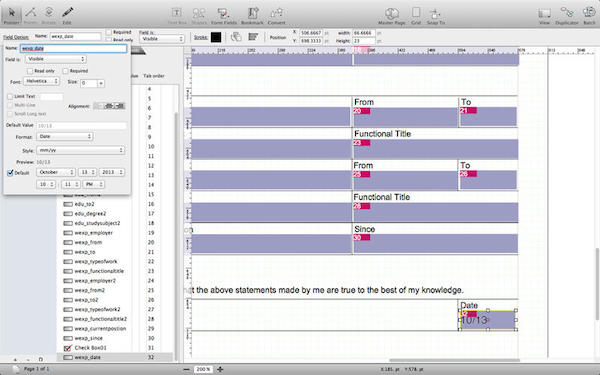The height and width of the screenshot is (375, 600).
Task: Click the 200% zoom field
Action: click(203, 369)
